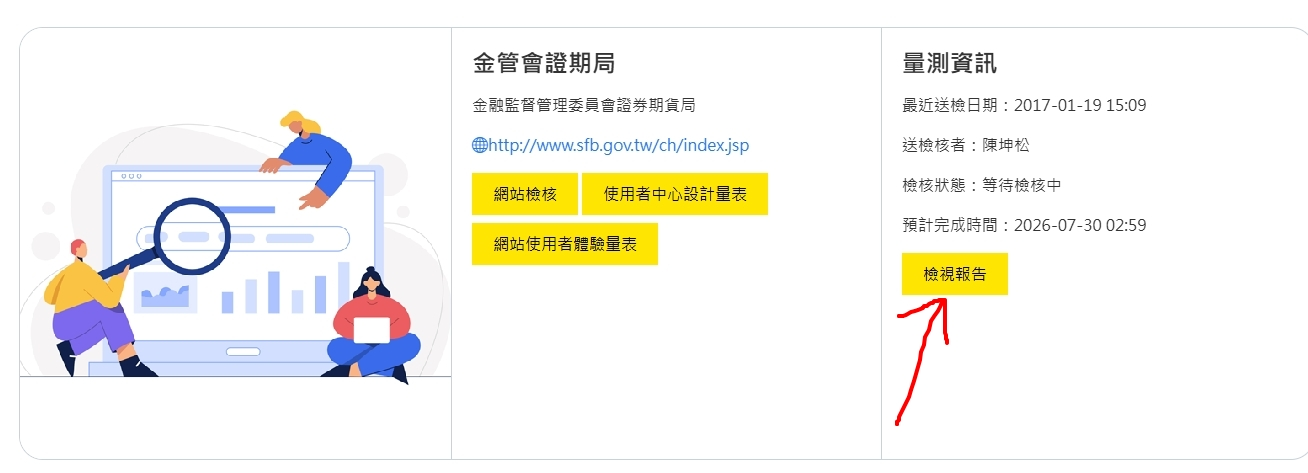Open the www.sfb.gov.tw website link
The height and width of the screenshot is (473, 1308).
click(618, 145)
